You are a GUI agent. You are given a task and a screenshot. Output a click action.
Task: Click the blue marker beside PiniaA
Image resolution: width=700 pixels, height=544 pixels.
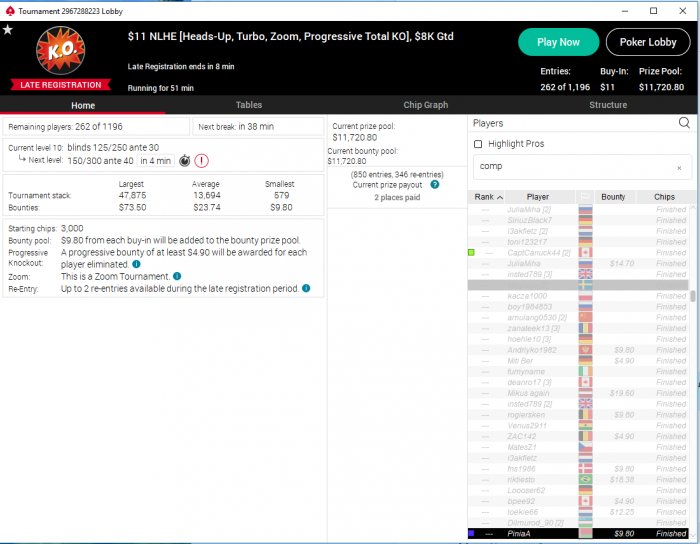click(x=471, y=533)
